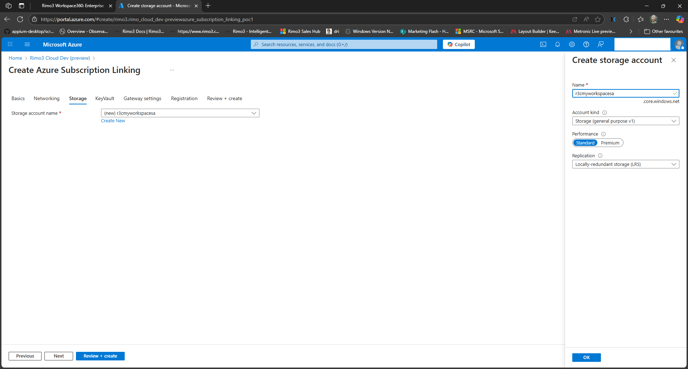
Task: Open tab actions menu icon
Action: pyautogui.click(x=21, y=6)
